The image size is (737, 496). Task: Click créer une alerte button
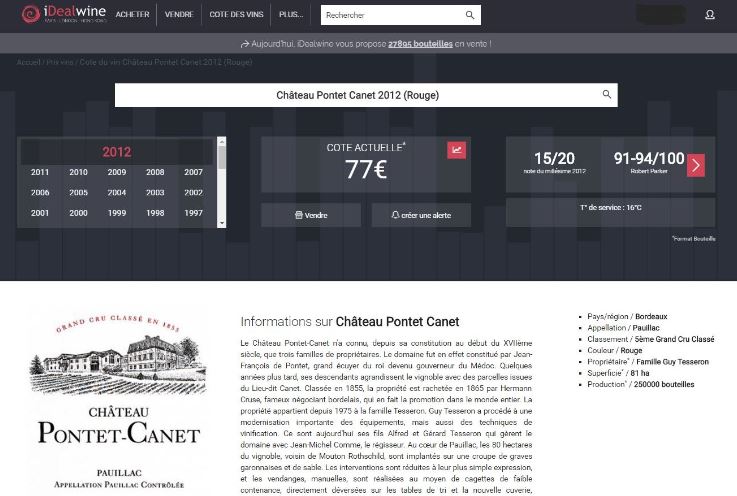click(421, 215)
